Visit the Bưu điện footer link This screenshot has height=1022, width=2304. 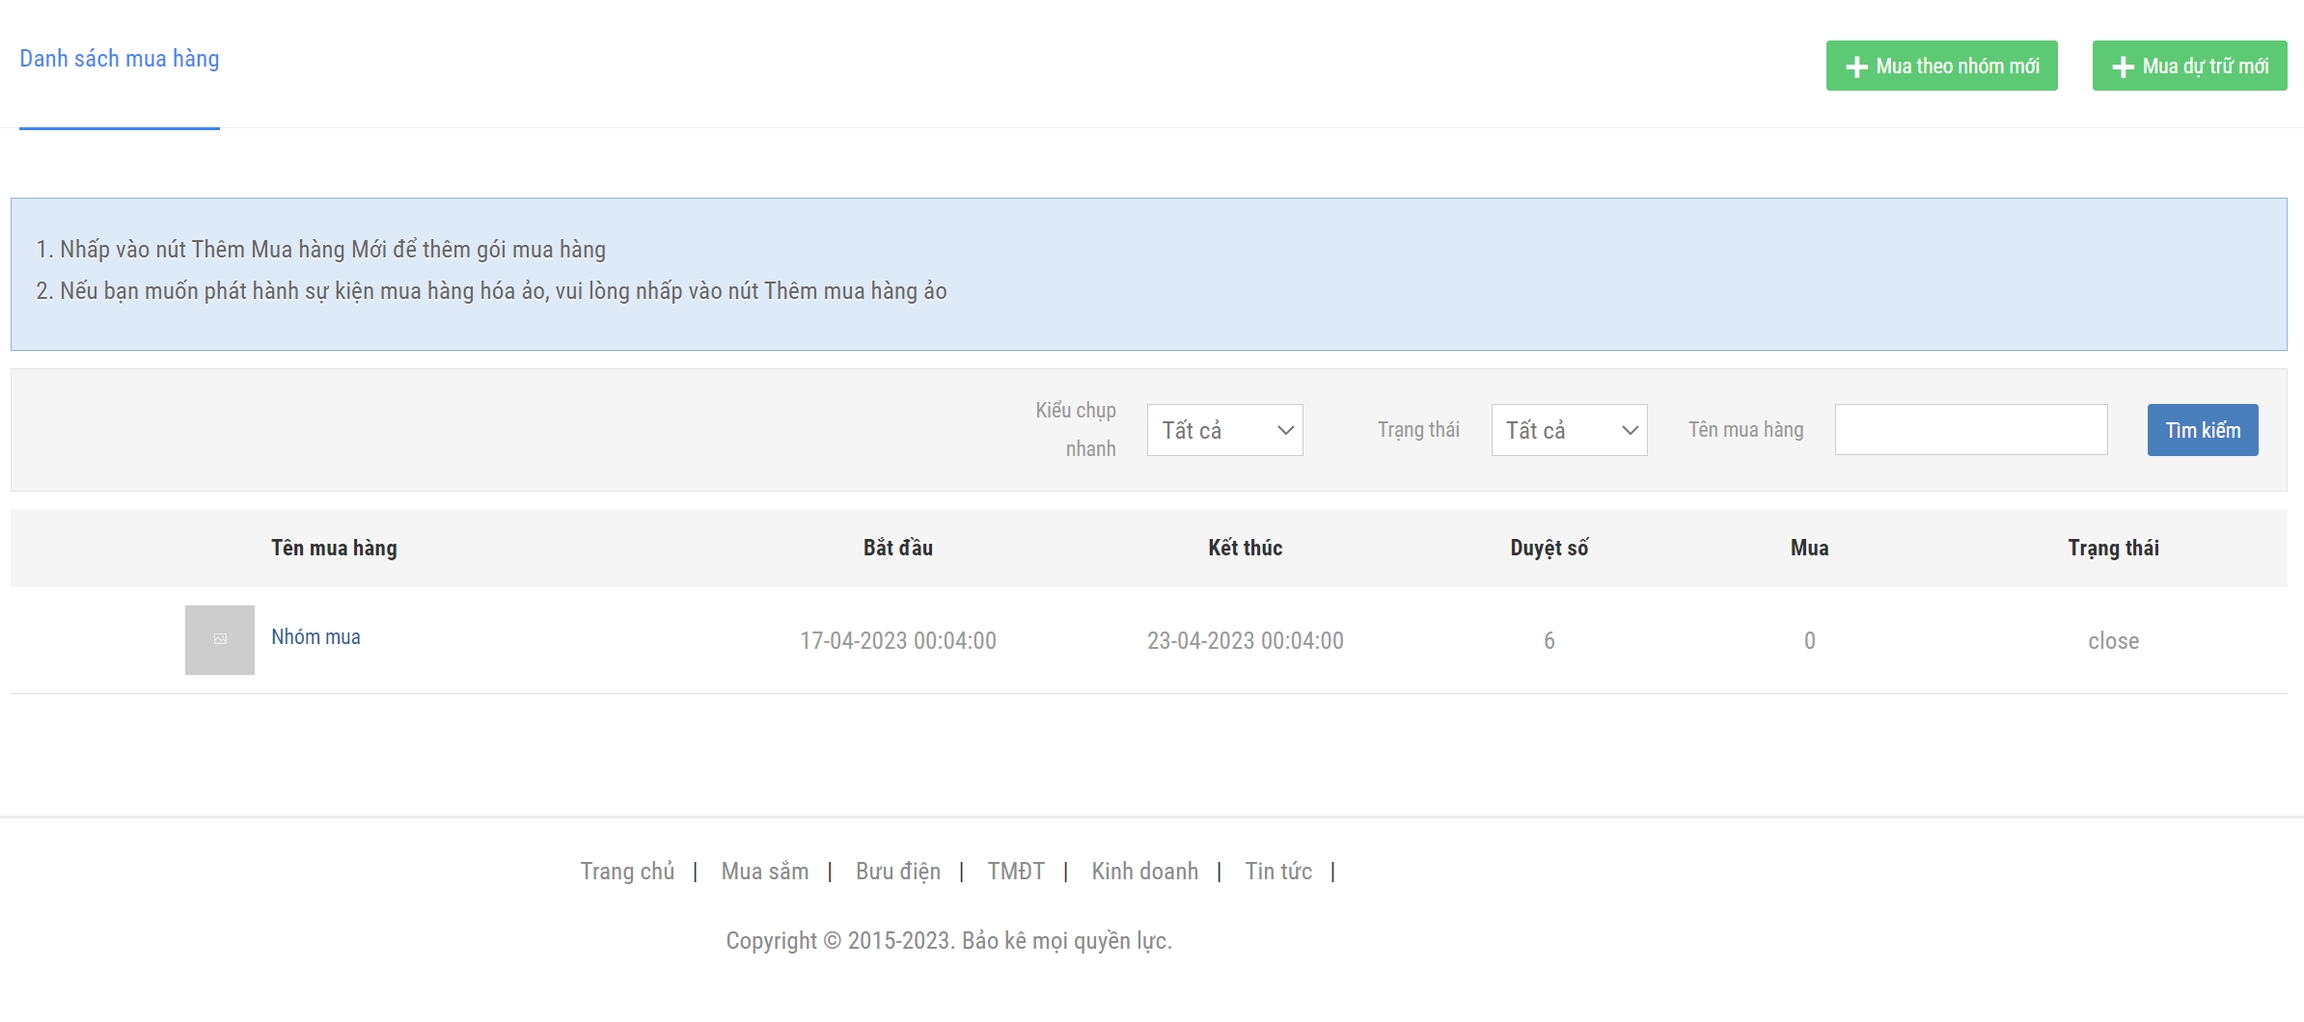tap(897, 871)
